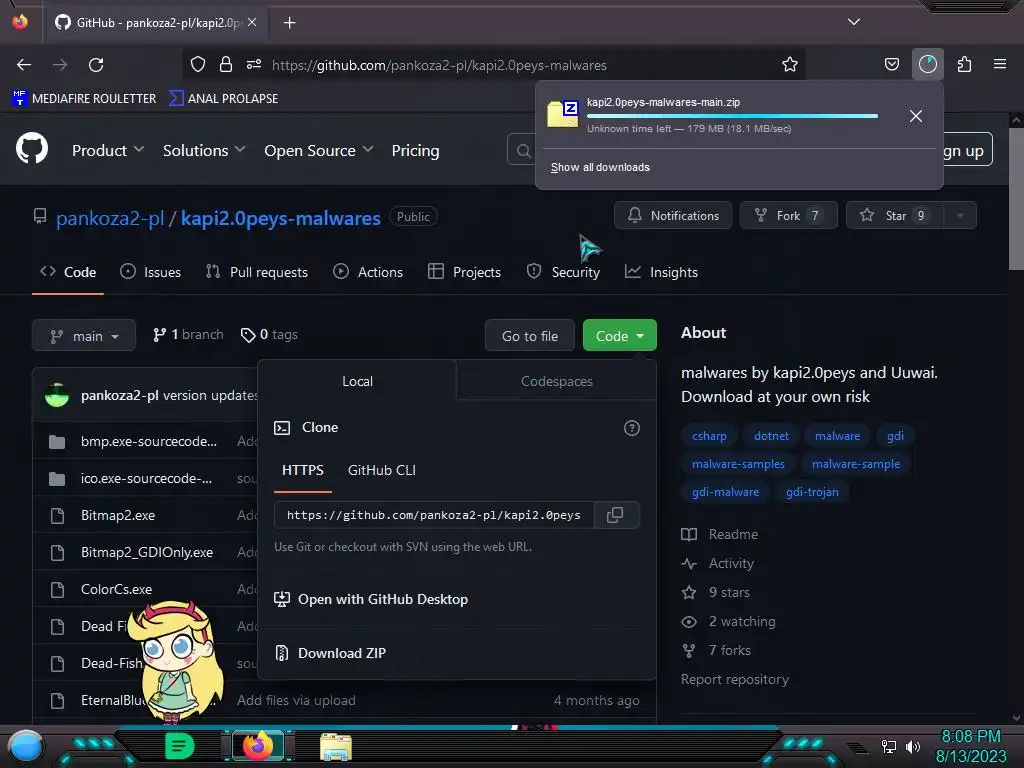View the 0 tags link
The height and width of the screenshot is (768, 1024).
click(269, 334)
